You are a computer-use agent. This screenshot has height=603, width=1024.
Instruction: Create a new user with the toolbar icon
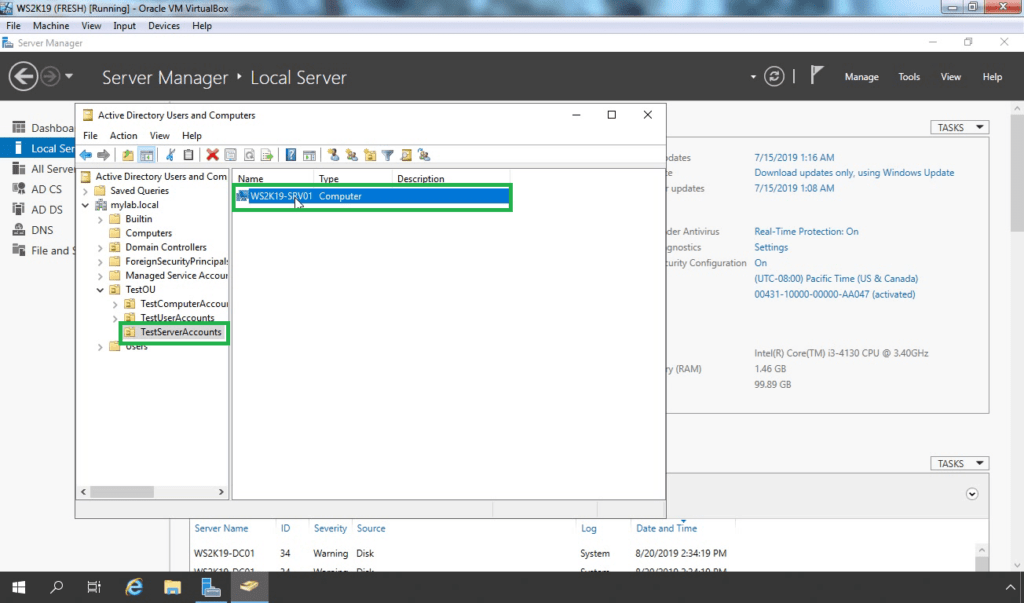[334, 154]
